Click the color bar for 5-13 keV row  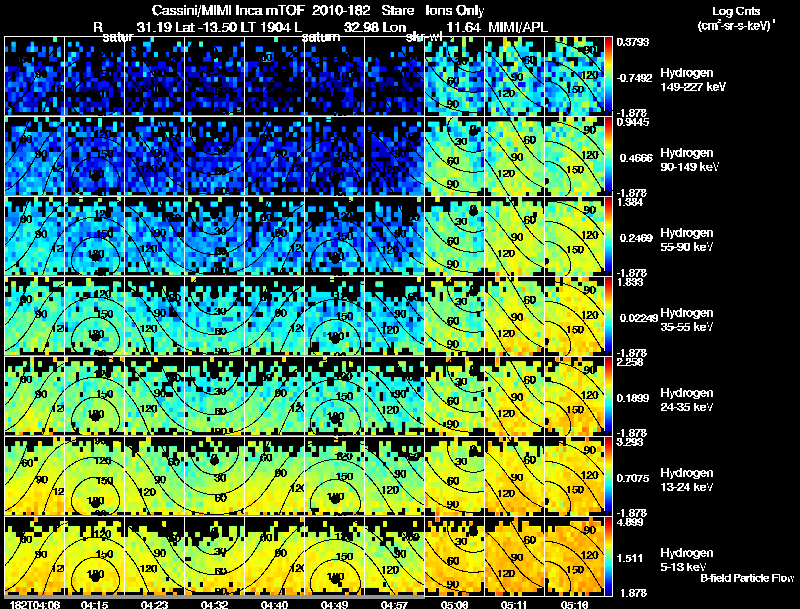tap(608, 556)
